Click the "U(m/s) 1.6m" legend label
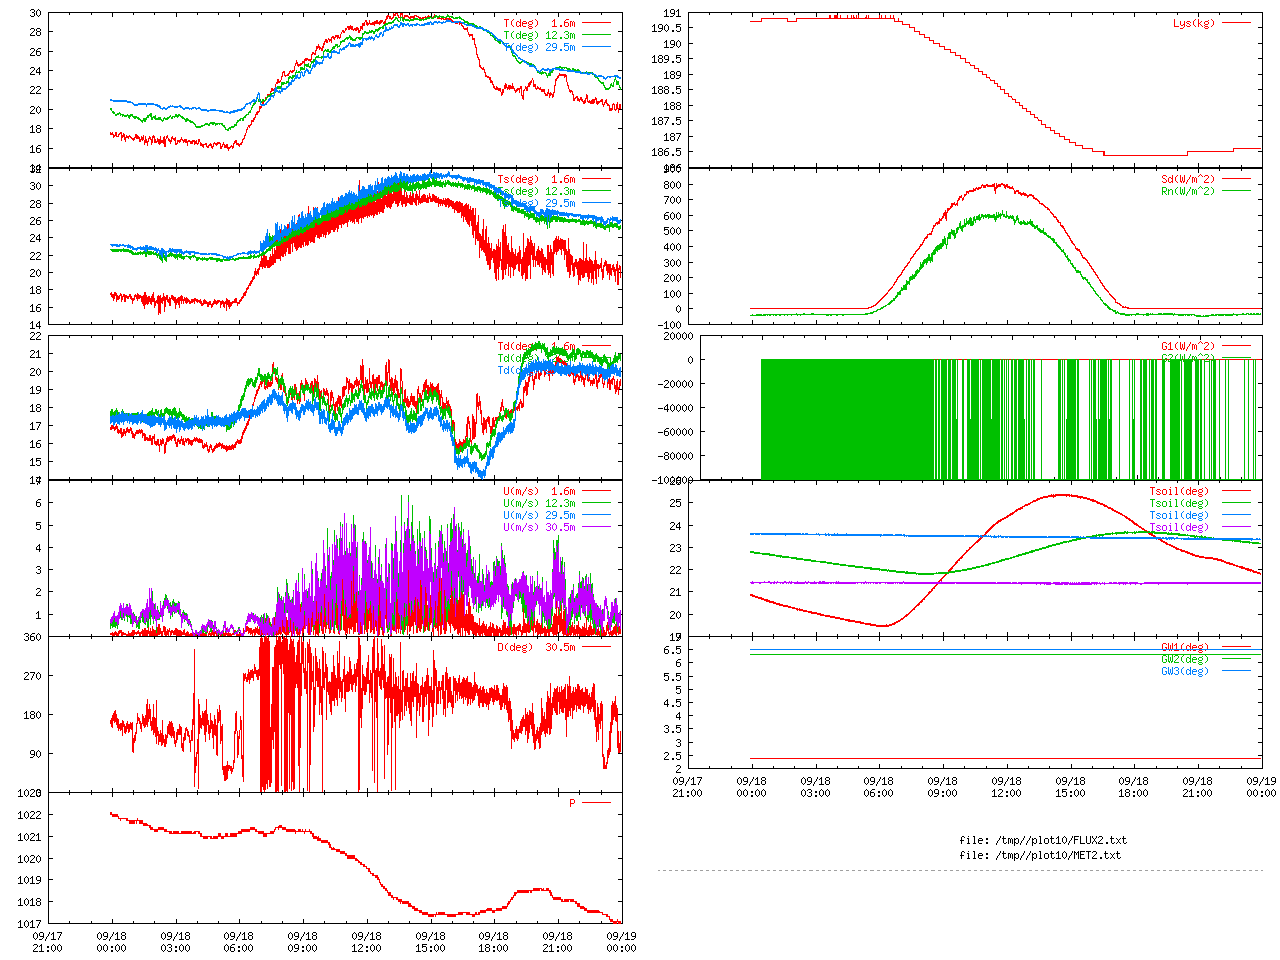1280x960 pixels. tap(539, 491)
